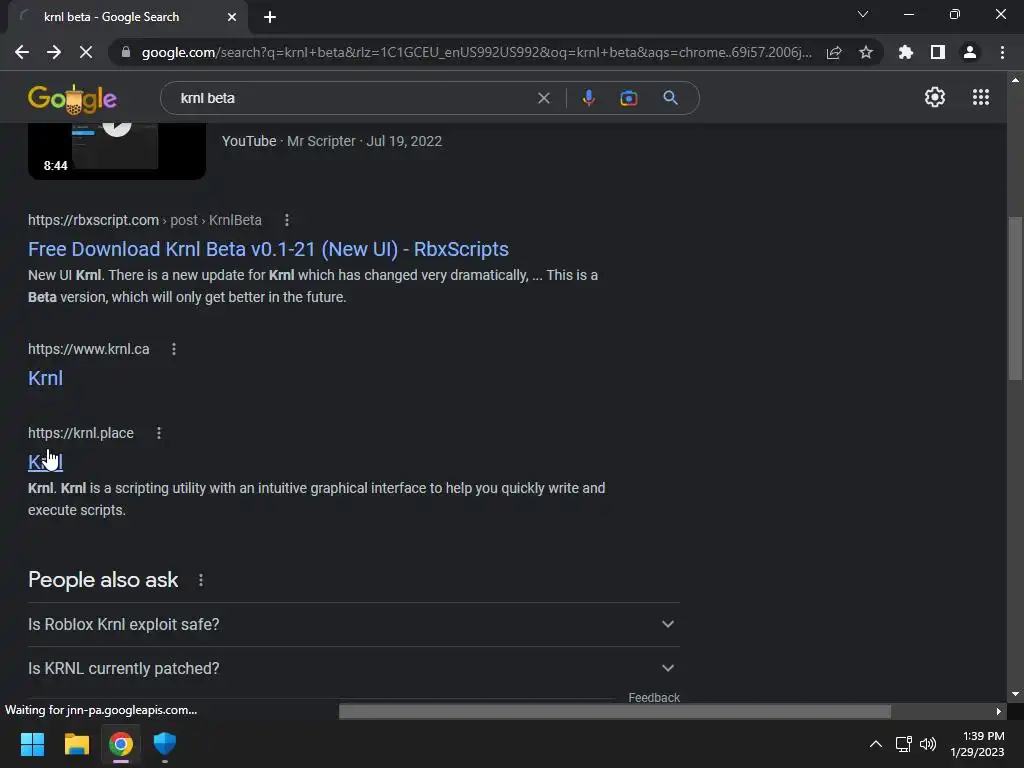Image resolution: width=1024 pixels, height=768 pixels.
Task: Close the krnl beta Google Search tab
Action: [232, 17]
